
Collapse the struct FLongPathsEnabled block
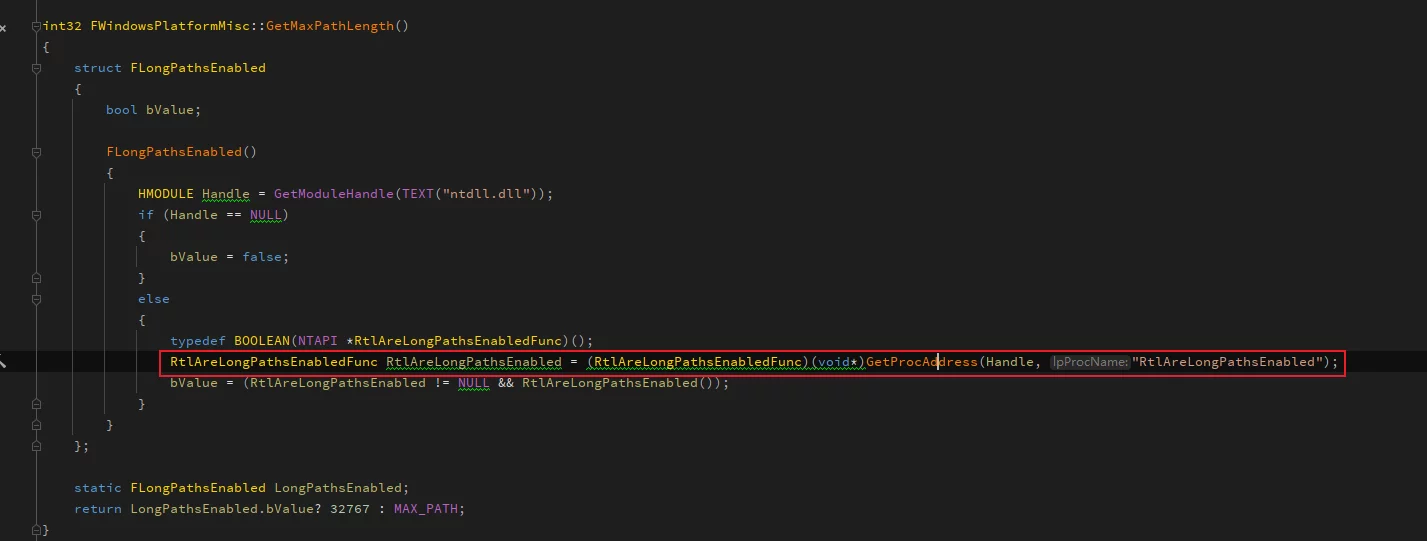(37, 68)
